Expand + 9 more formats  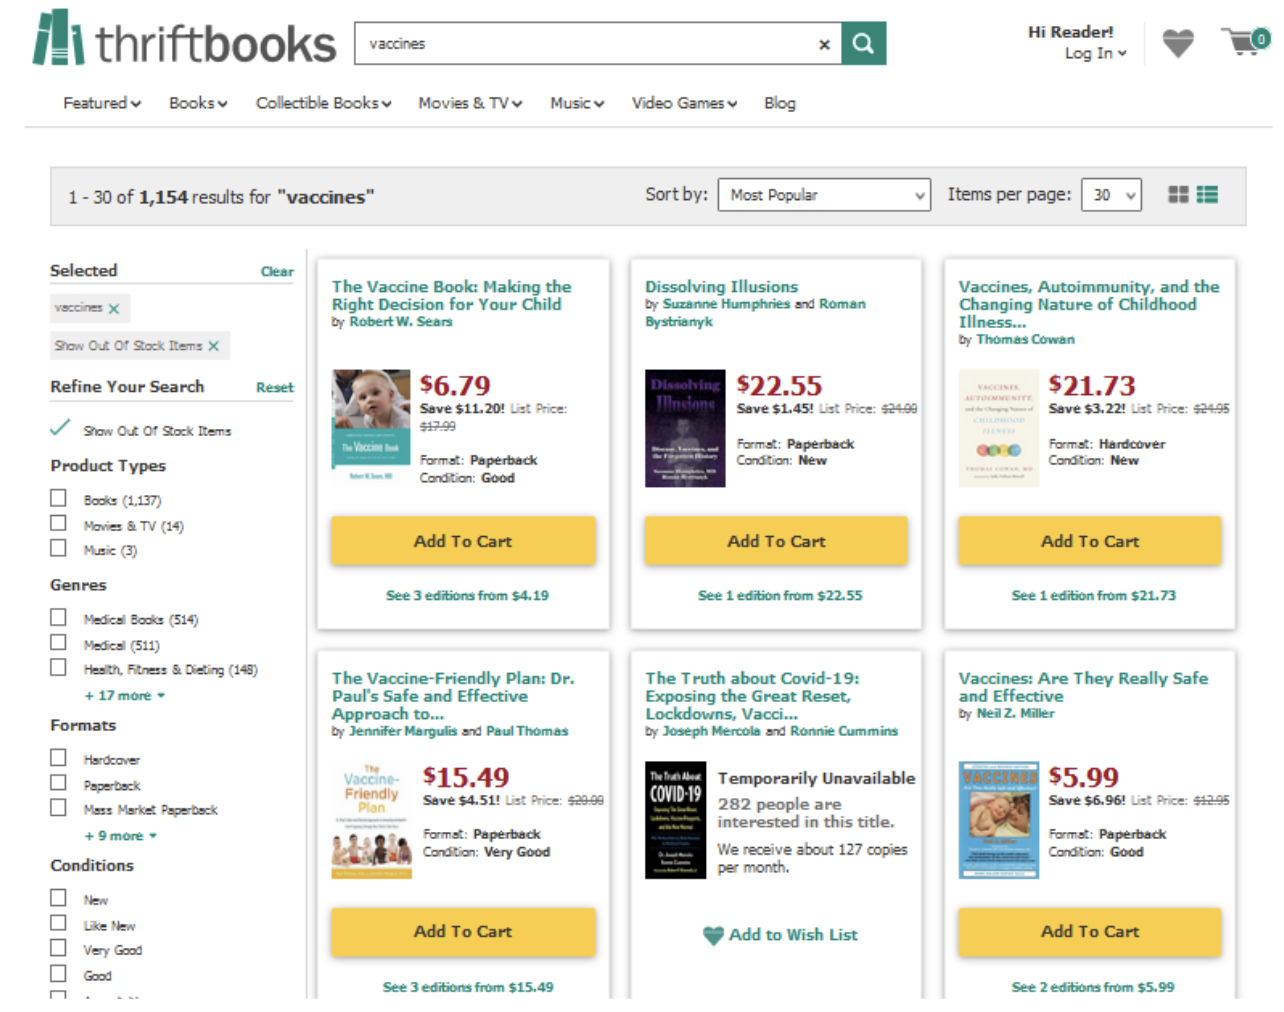click(120, 836)
